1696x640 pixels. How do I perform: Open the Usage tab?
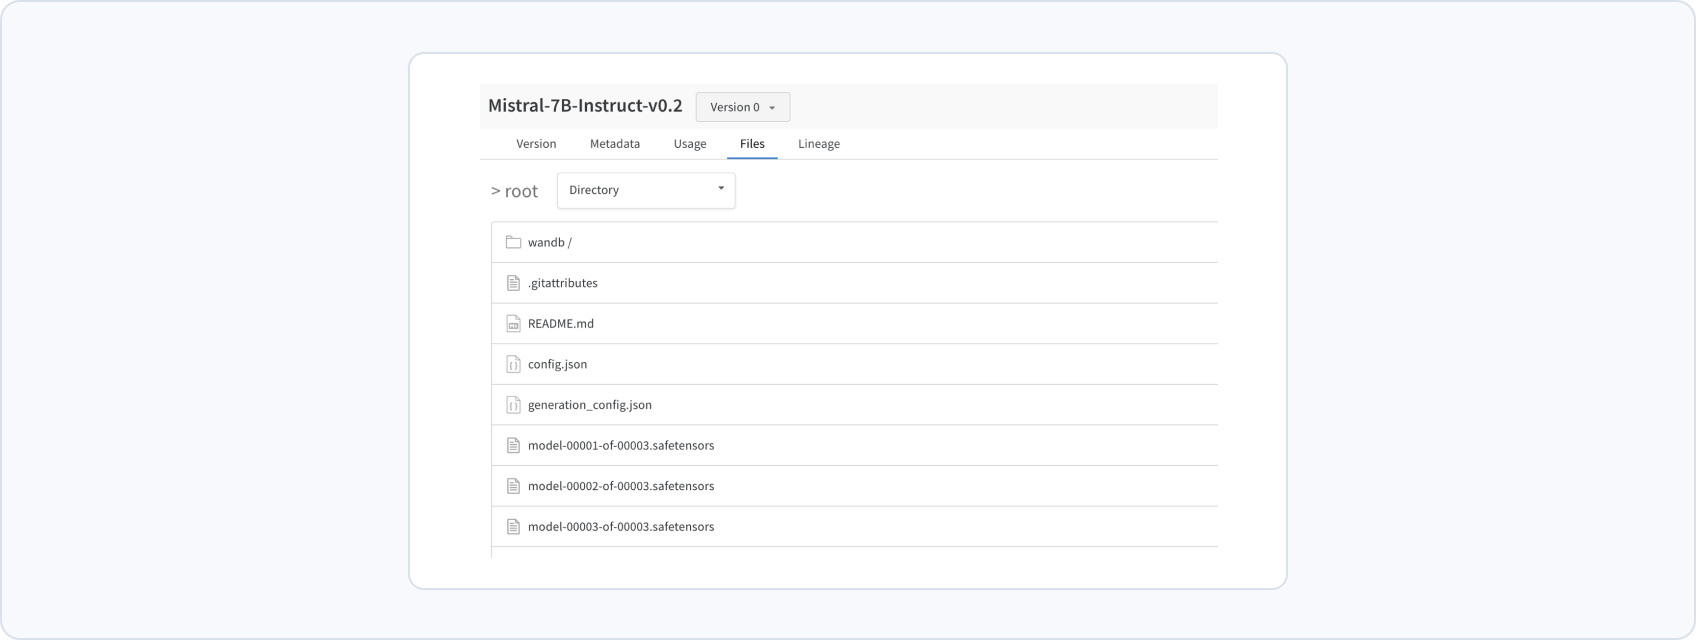coord(690,144)
